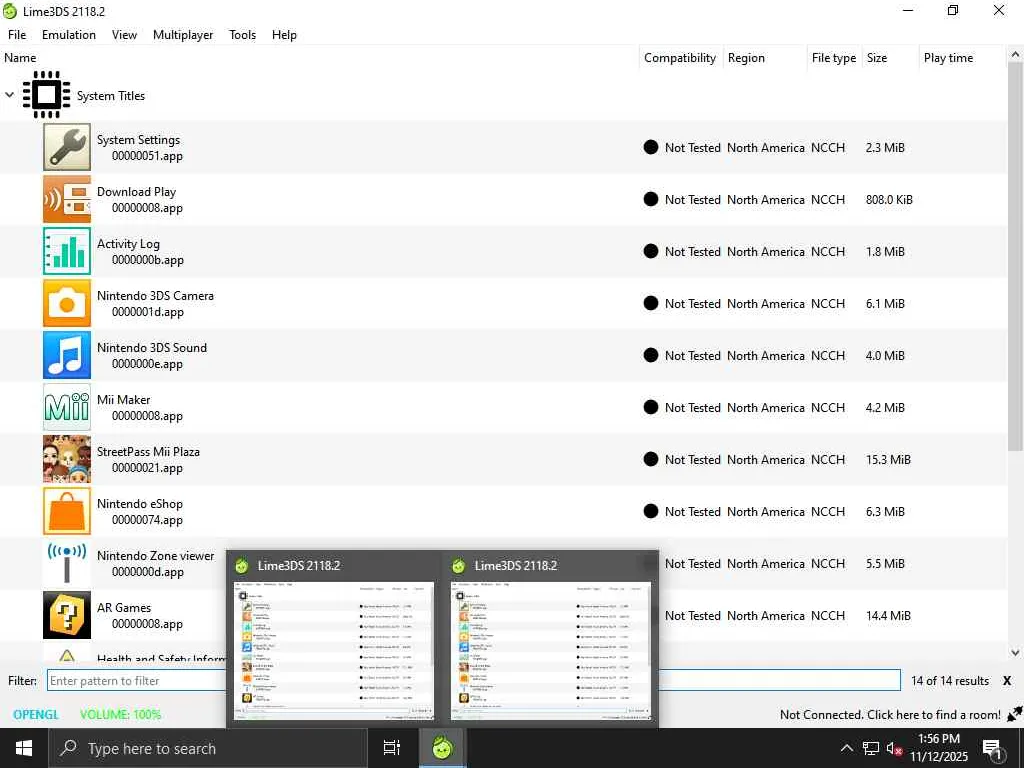Open the notification center icon

pos(993,749)
